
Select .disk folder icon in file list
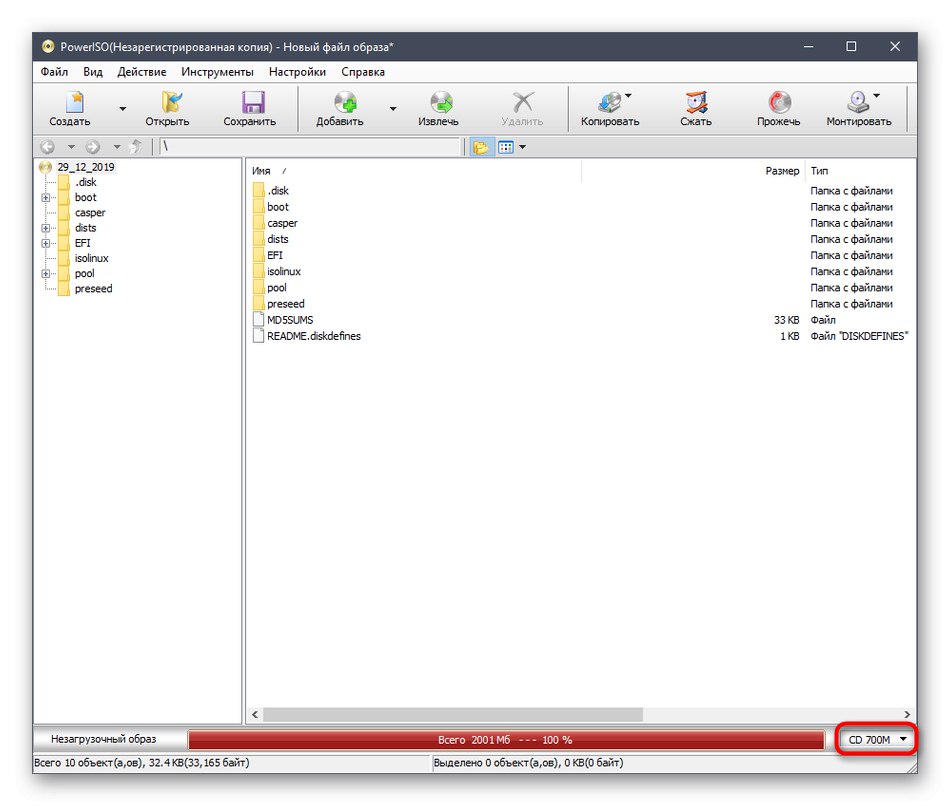click(259, 190)
